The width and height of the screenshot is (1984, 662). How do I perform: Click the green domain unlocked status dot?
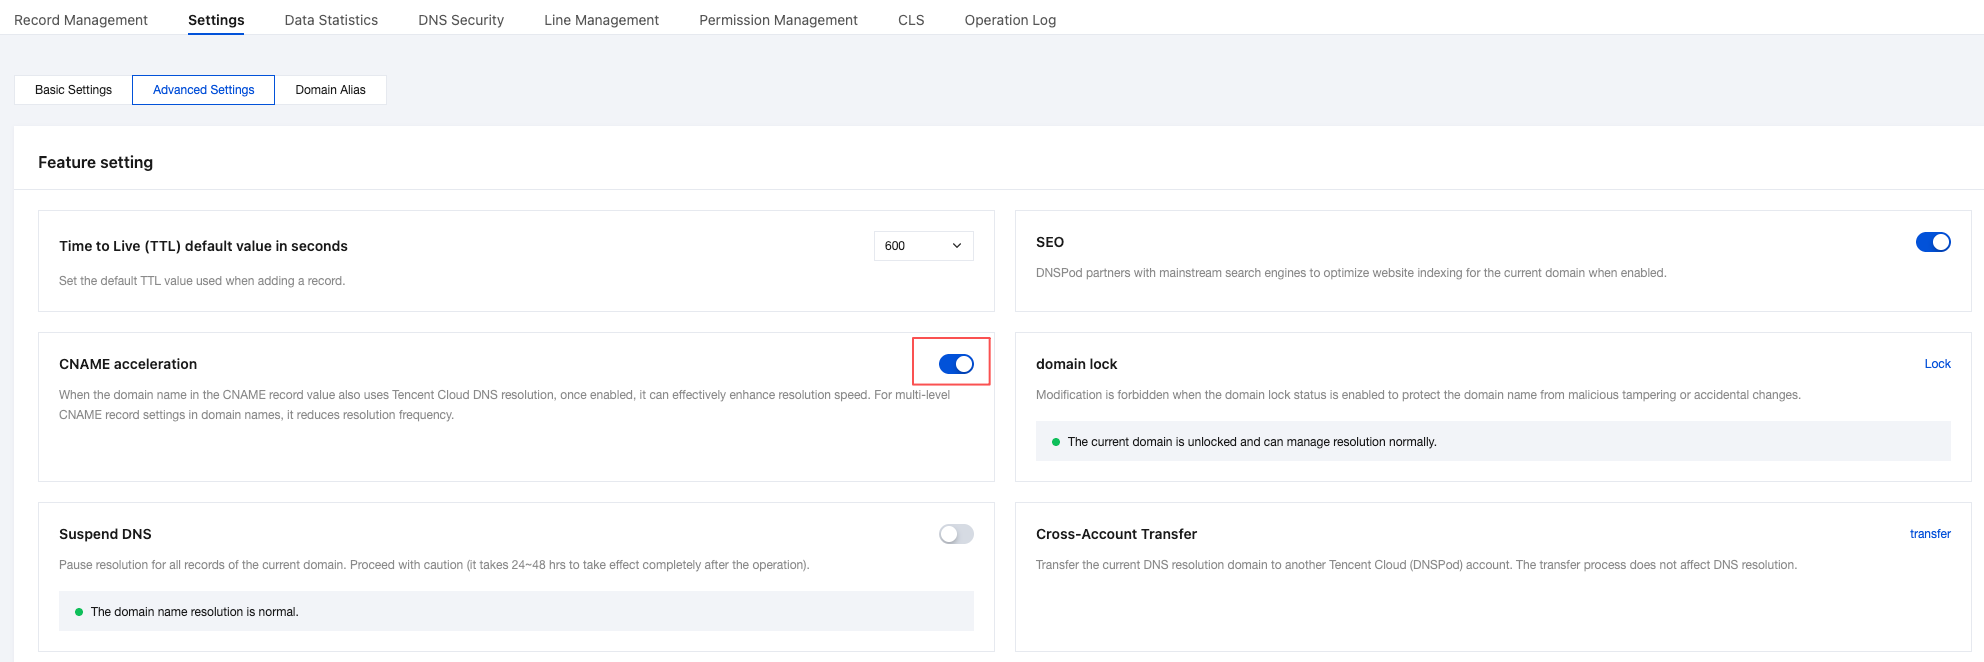1056,442
